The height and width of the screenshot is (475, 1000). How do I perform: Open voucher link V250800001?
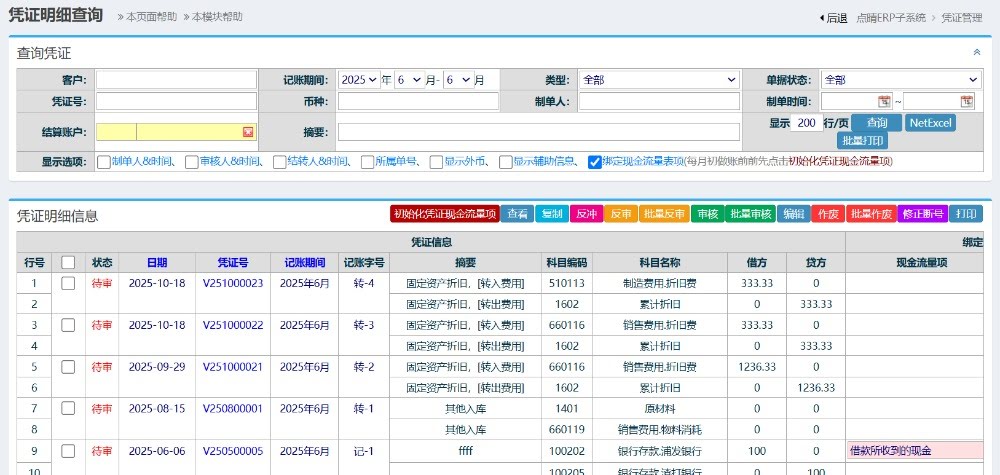point(232,408)
